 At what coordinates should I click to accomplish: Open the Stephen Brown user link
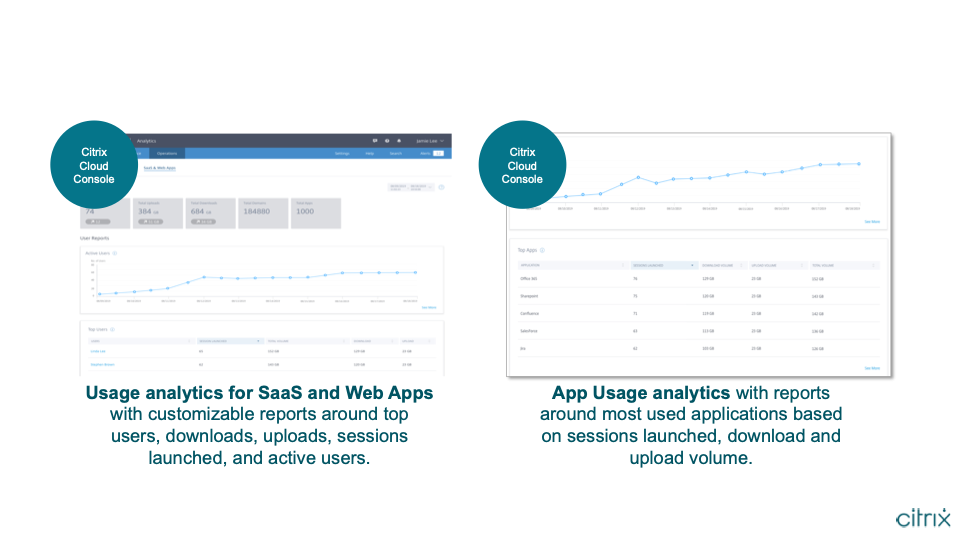point(102,364)
